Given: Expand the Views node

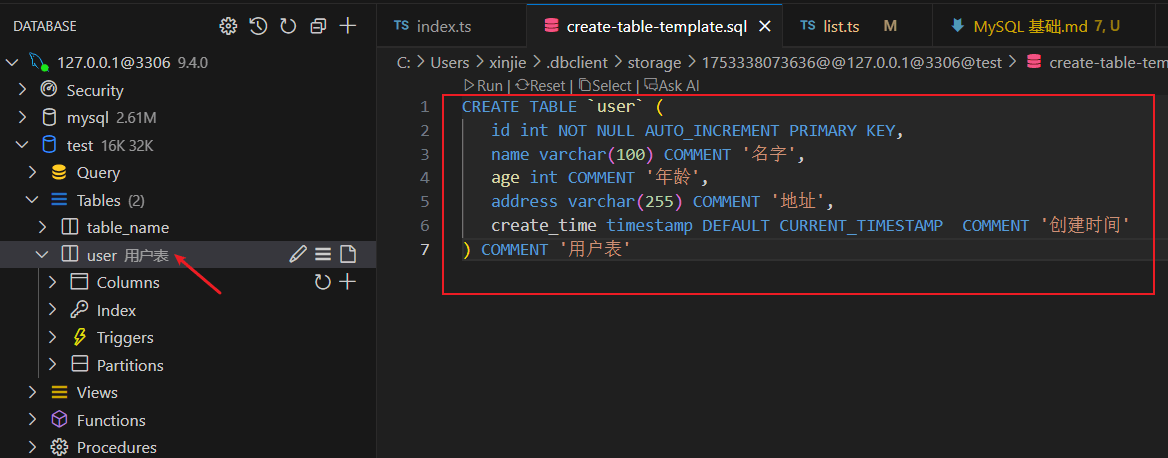Looking at the screenshot, I should (x=33, y=392).
